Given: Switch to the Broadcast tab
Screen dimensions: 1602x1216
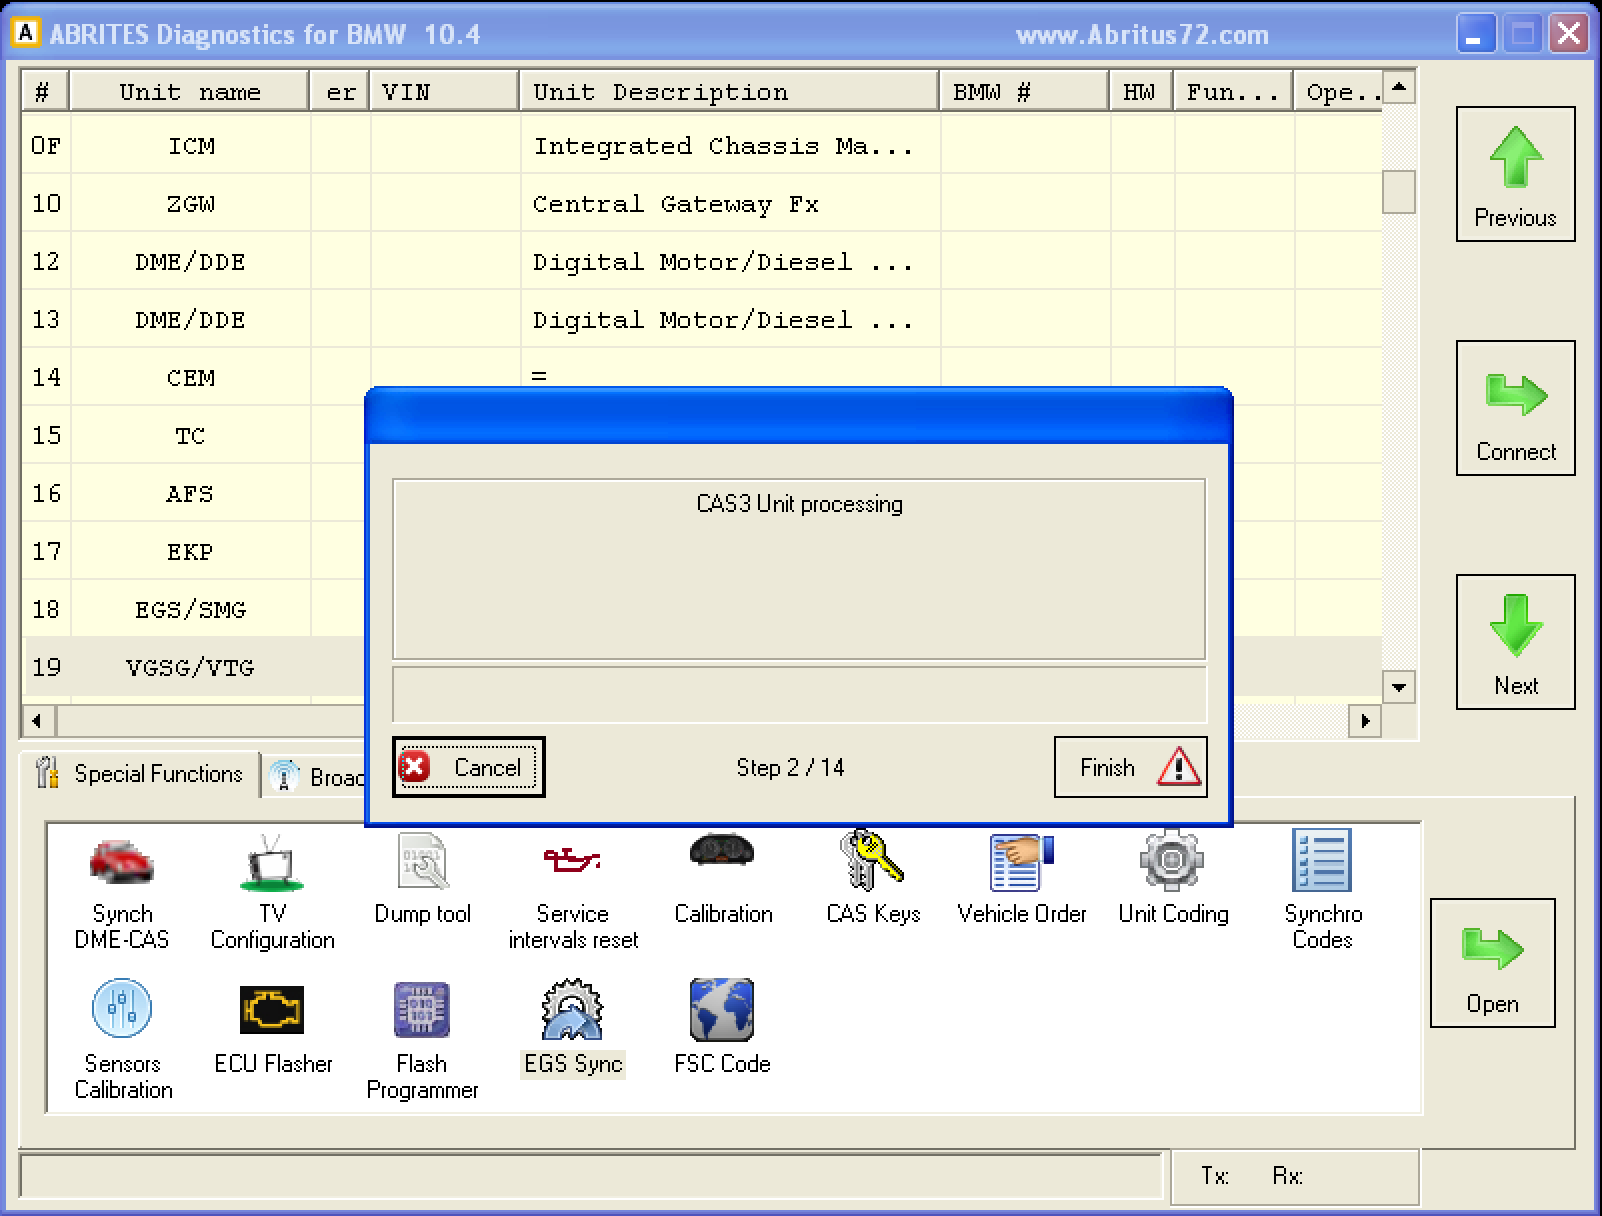Looking at the screenshot, I should [316, 777].
